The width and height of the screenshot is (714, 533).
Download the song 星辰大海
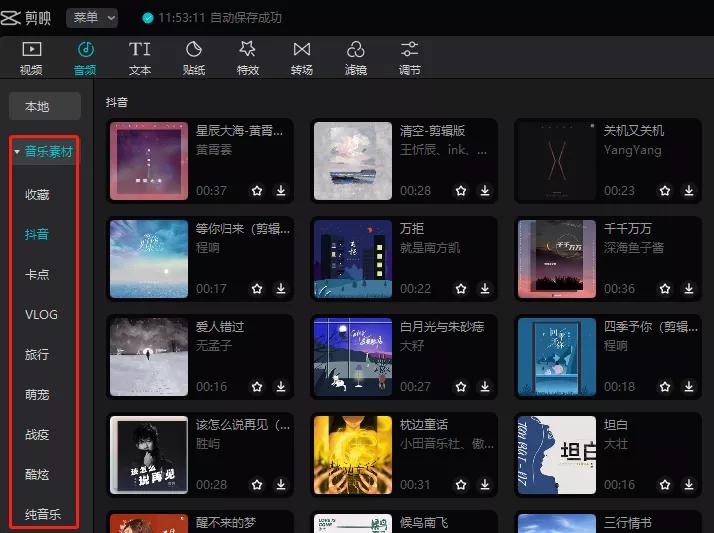point(281,190)
